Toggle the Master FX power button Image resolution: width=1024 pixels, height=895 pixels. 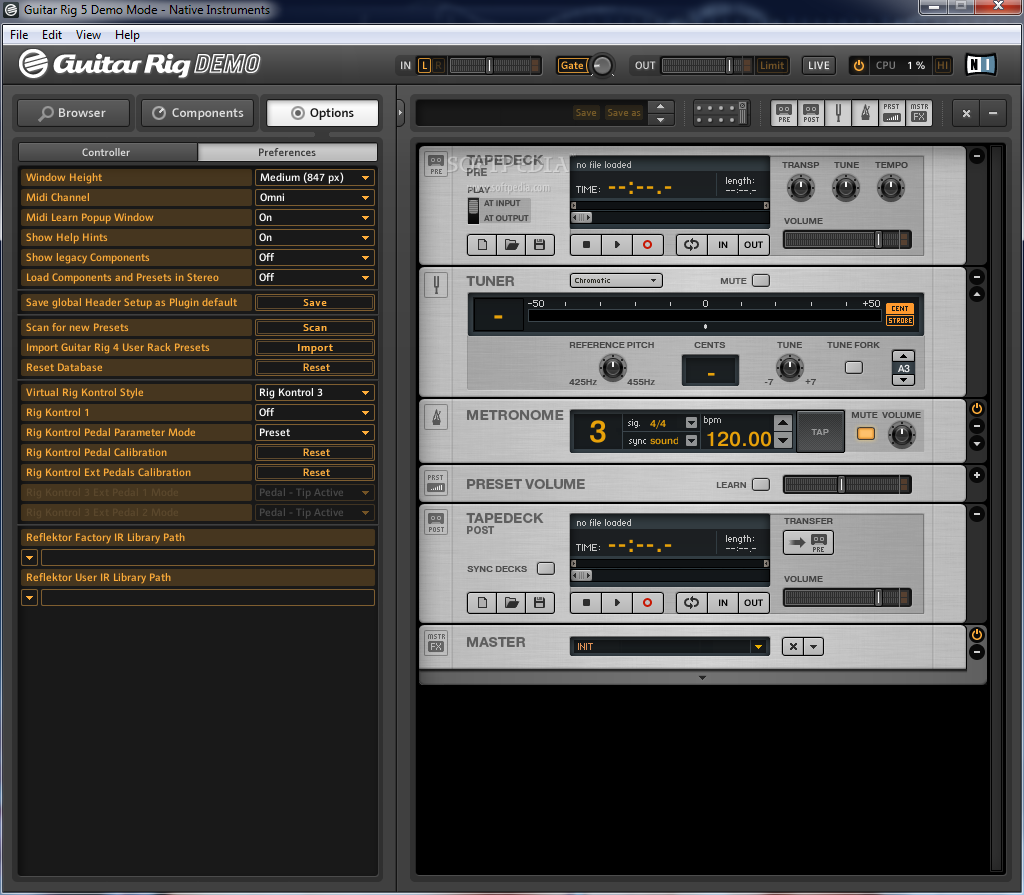976,635
